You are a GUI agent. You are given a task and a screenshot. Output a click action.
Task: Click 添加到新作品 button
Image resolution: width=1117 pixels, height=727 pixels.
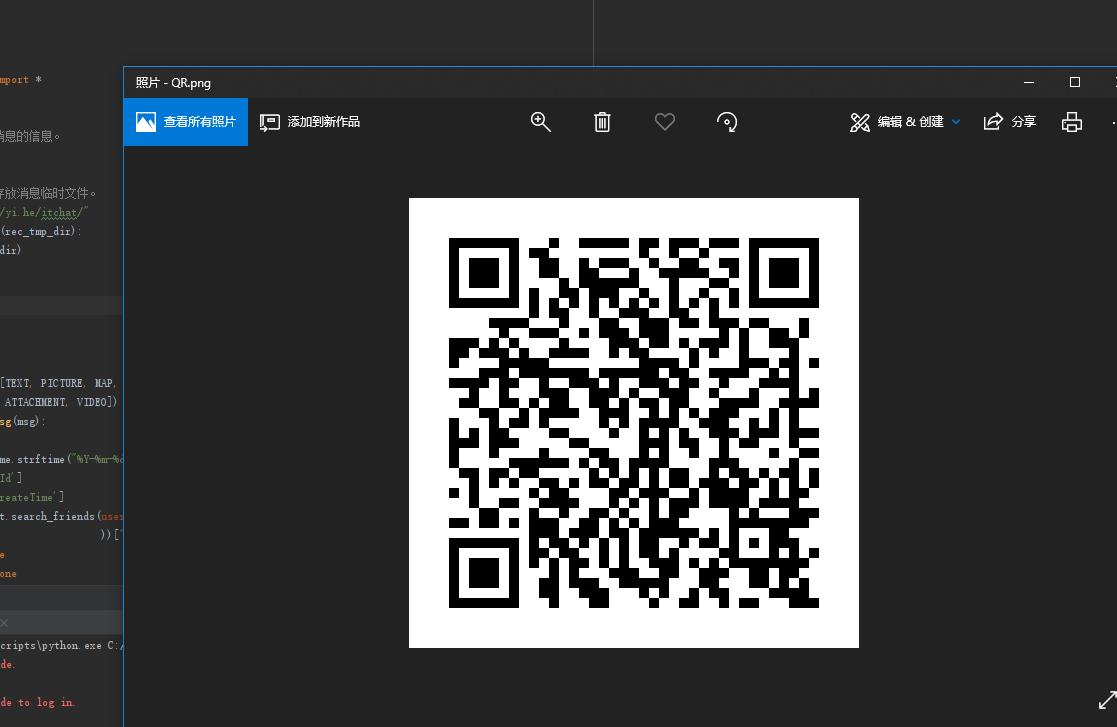310,122
